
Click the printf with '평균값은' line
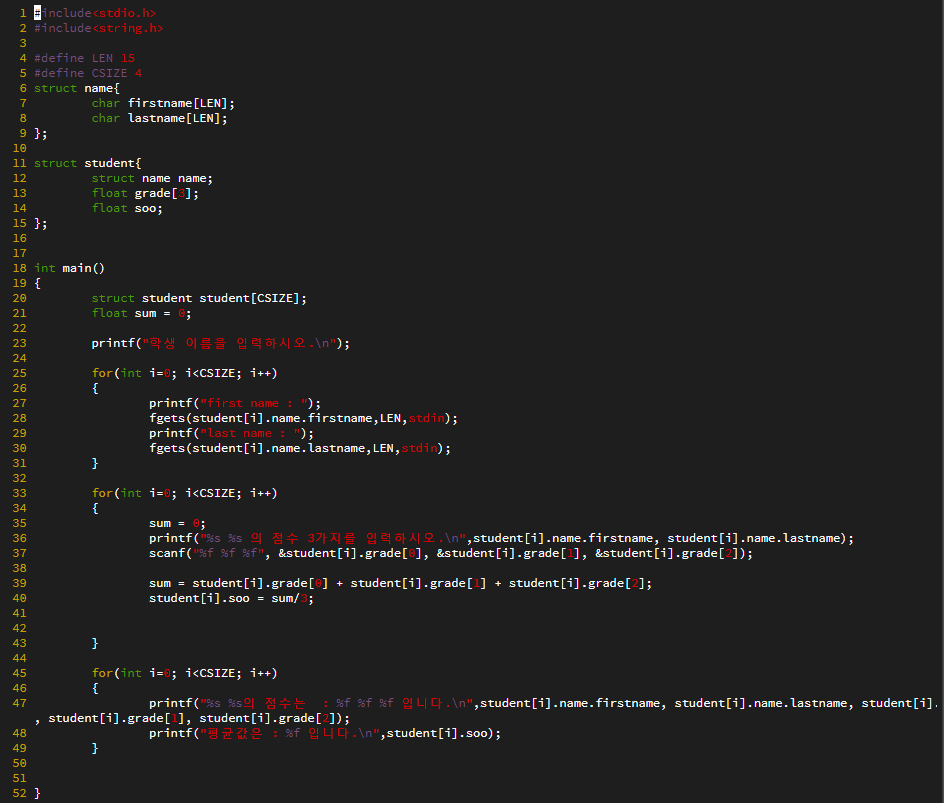tap(326, 733)
